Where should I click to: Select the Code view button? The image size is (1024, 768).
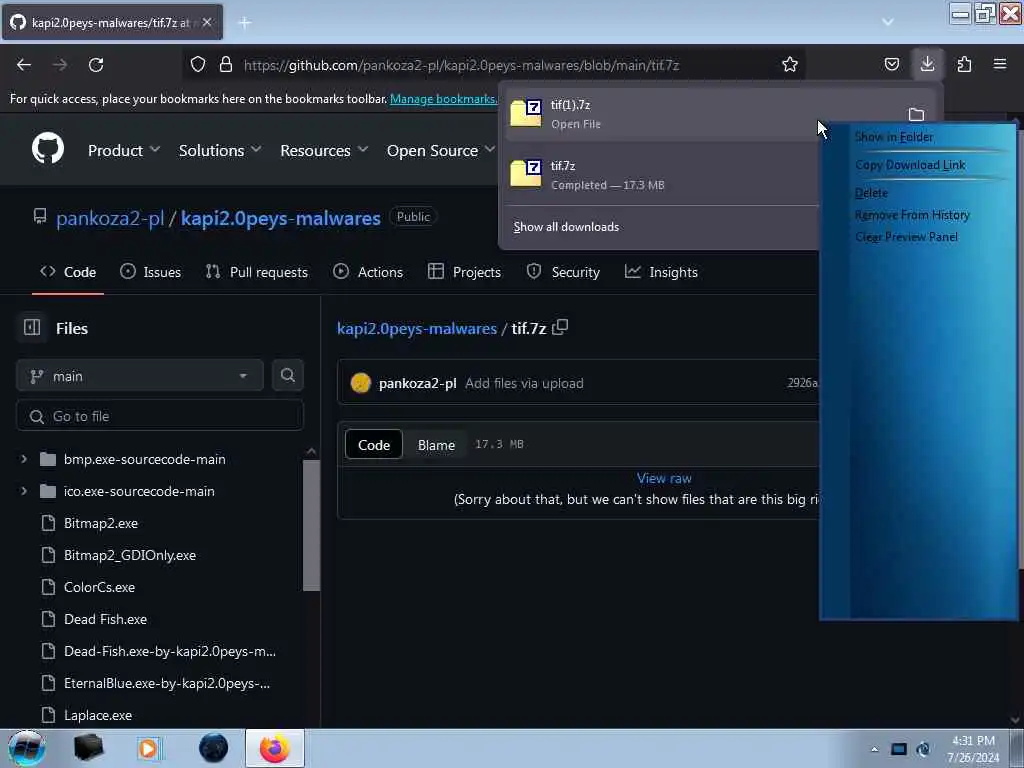pyautogui.click(x=374, y=445)
